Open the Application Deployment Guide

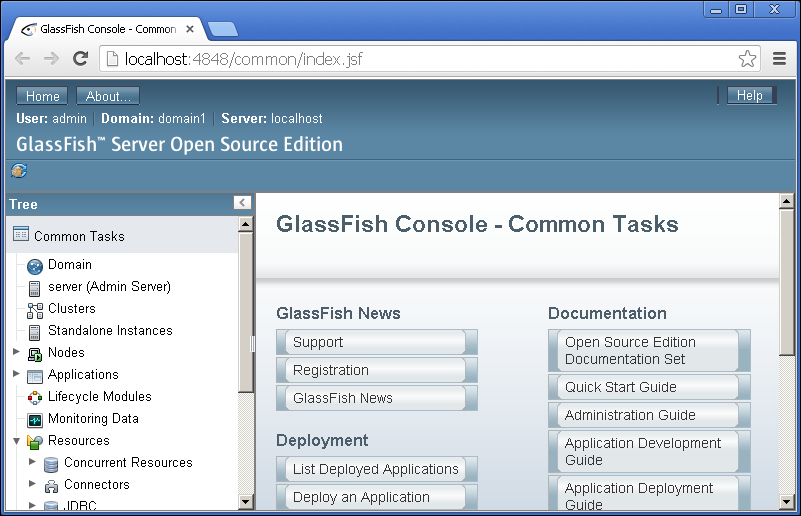pos(649,493)
